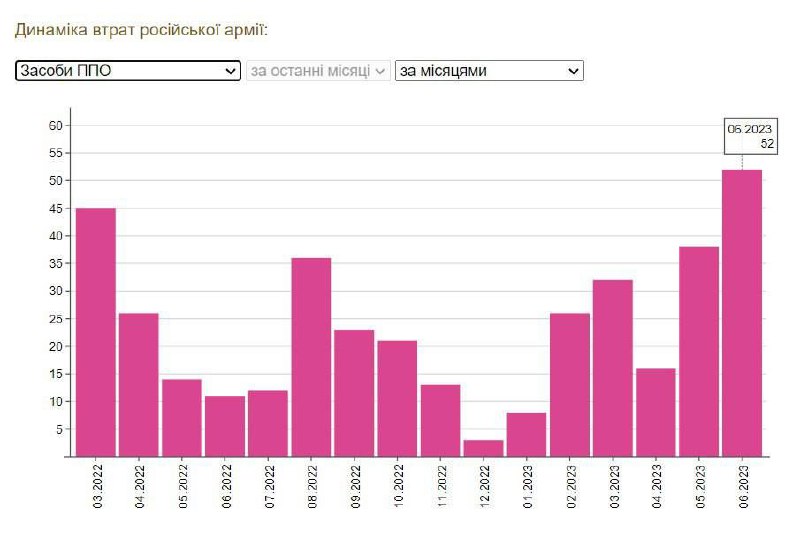Select the tallest 06.2023 bar
The image size is (800, 539).
pos(742,313)
